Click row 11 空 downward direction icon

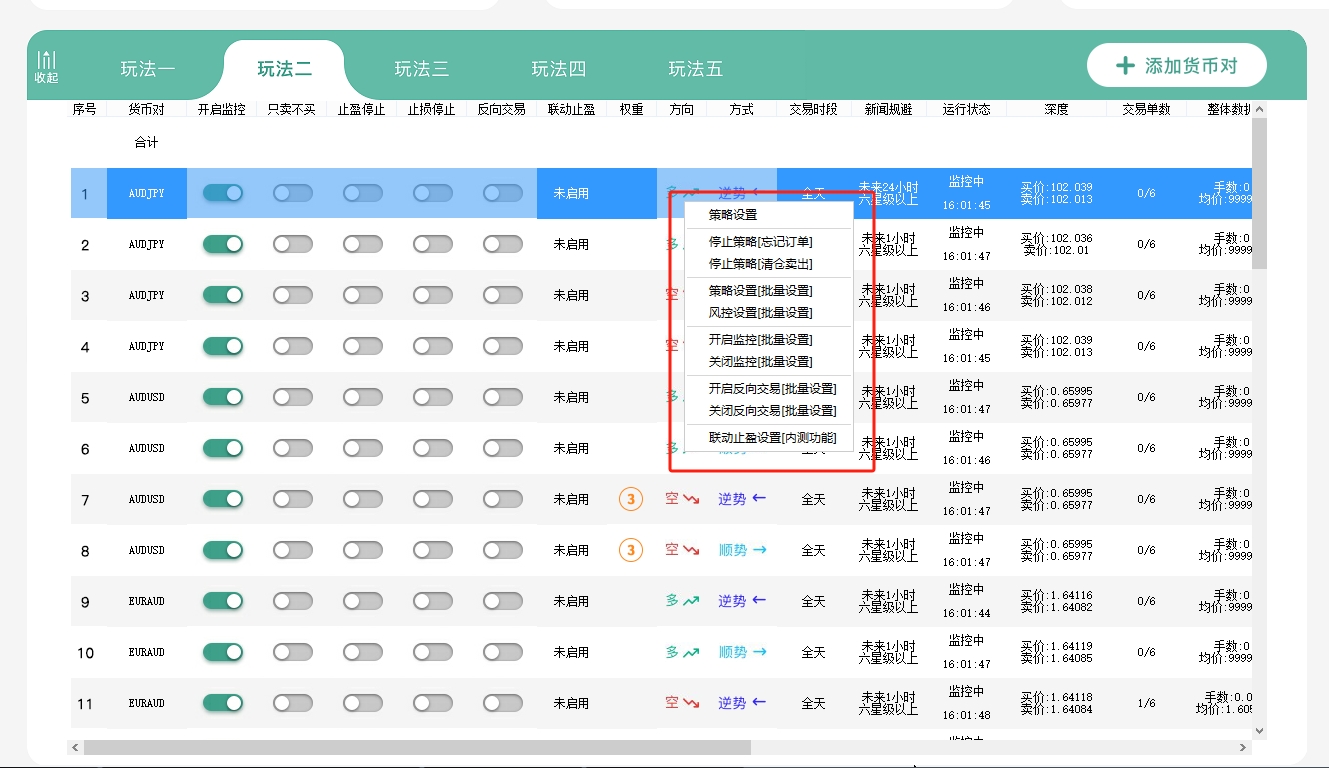pos(691,702)
